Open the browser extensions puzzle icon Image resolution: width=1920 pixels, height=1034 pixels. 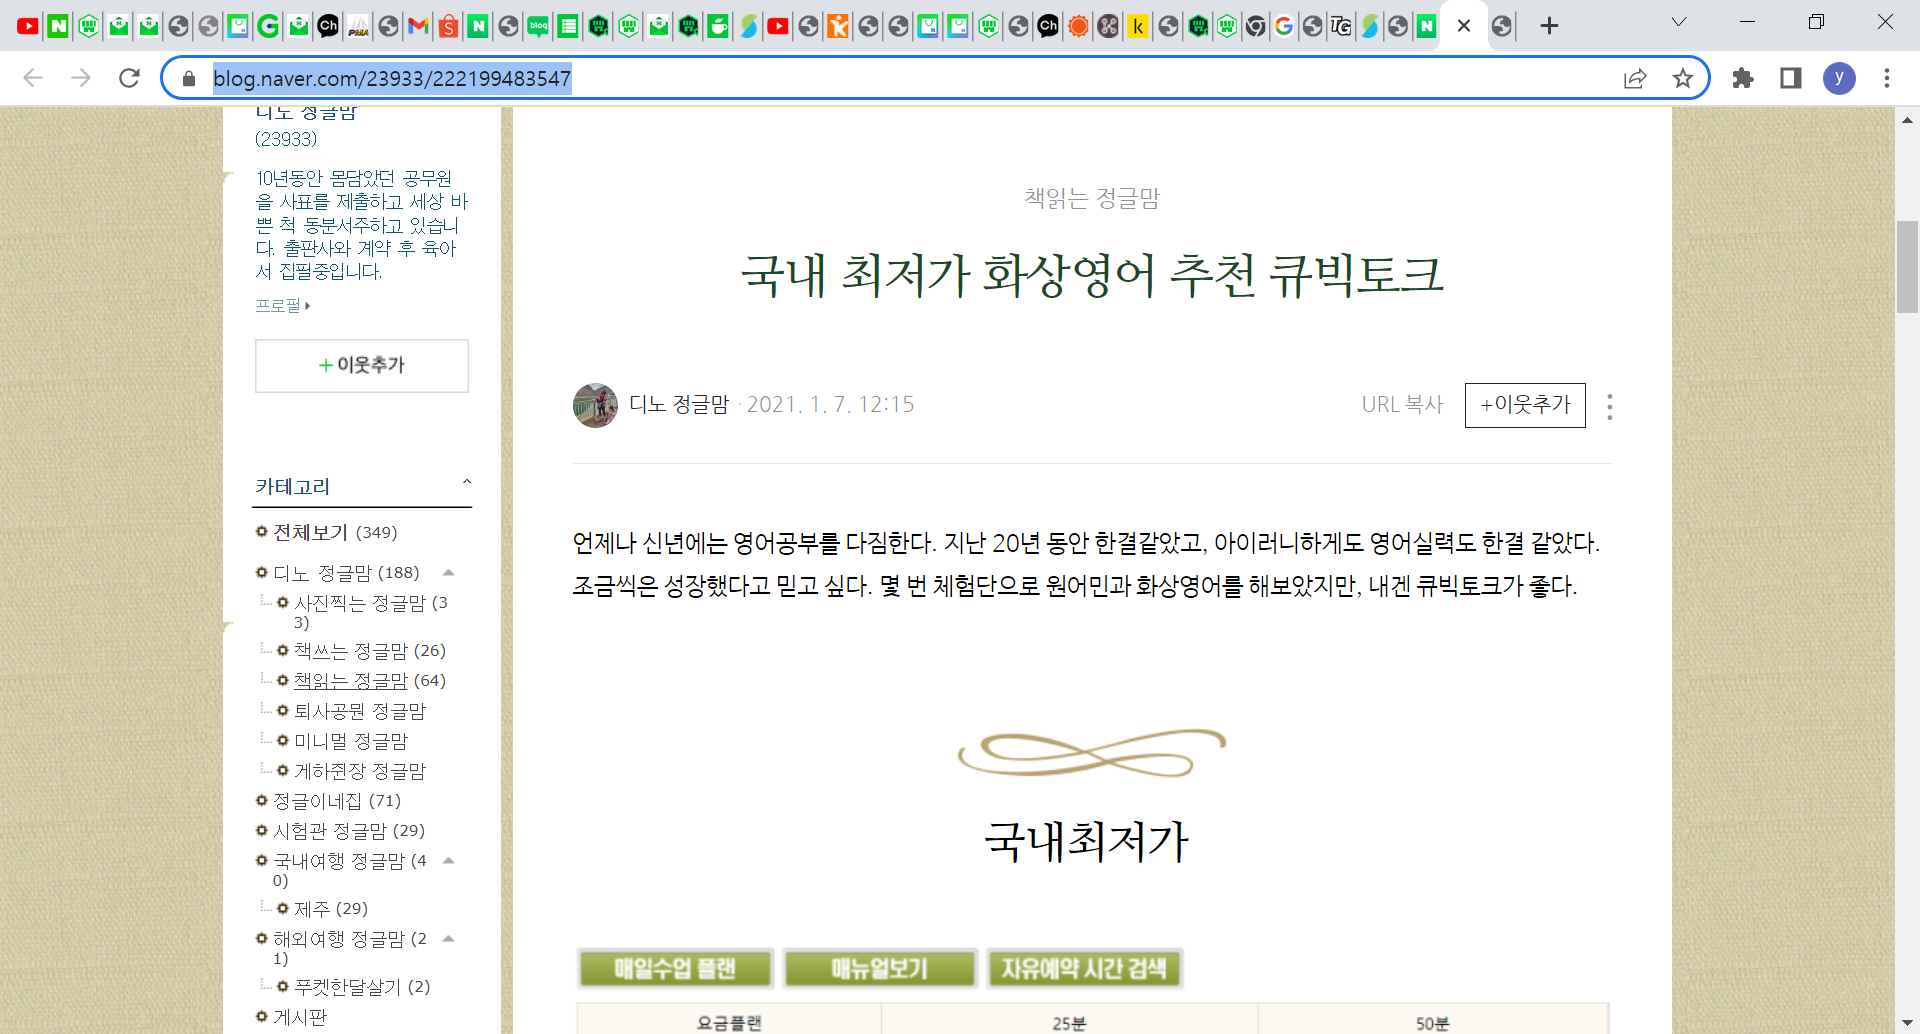coord(1743,78)
